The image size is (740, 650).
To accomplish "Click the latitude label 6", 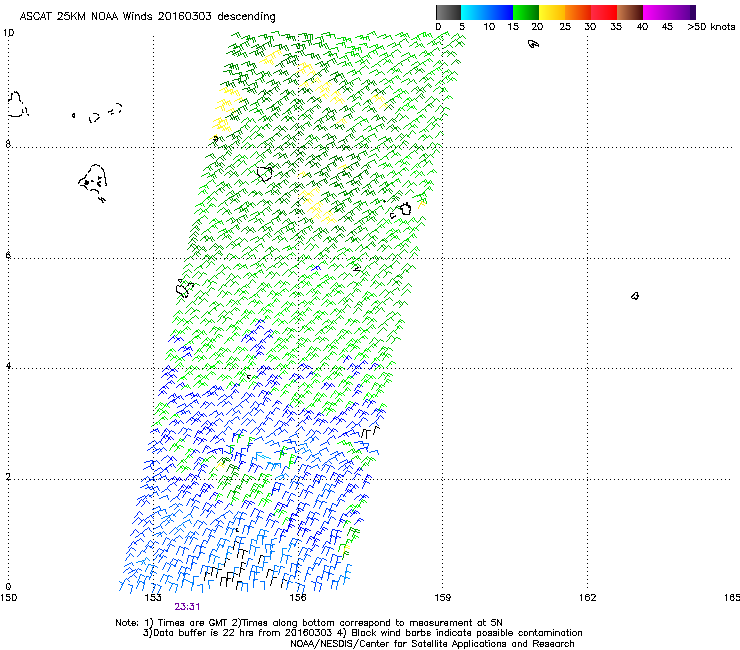I will [x=8, y=255].
